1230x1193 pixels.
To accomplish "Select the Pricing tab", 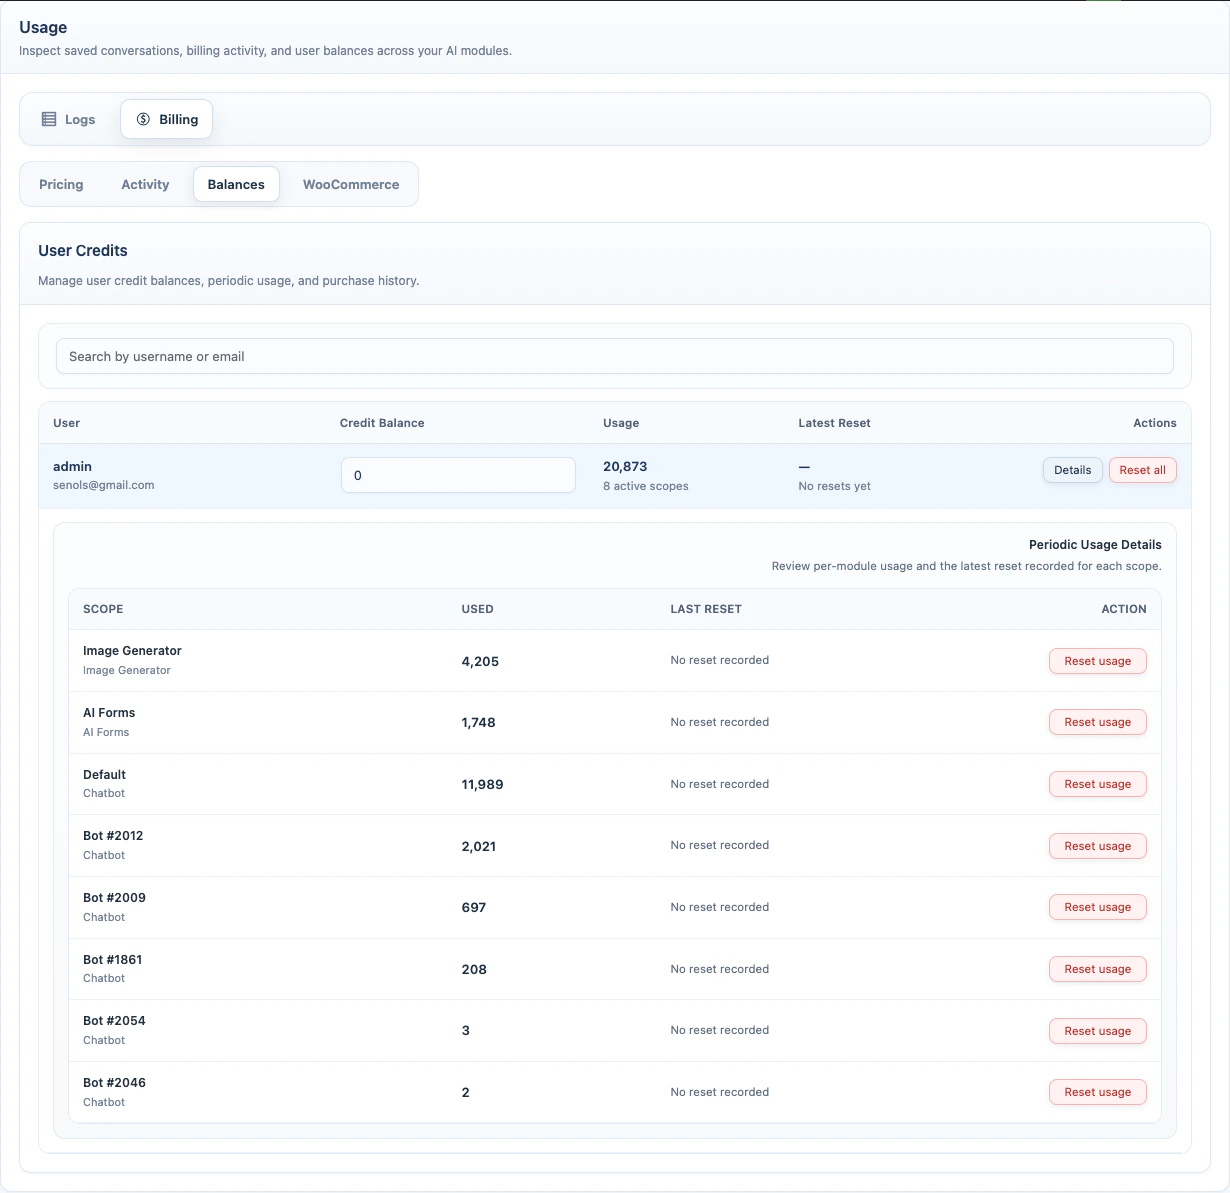I will (61, 184).
